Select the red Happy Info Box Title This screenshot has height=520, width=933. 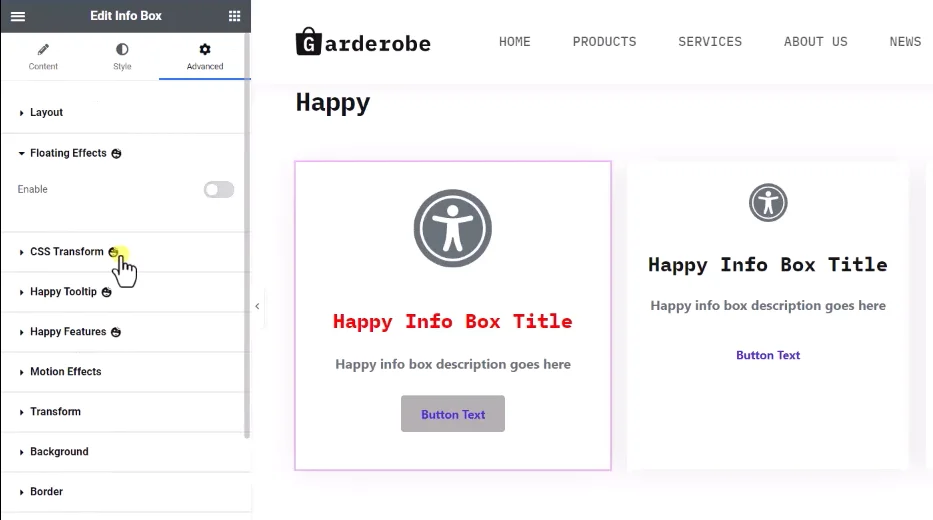click(x=453, y=322)
